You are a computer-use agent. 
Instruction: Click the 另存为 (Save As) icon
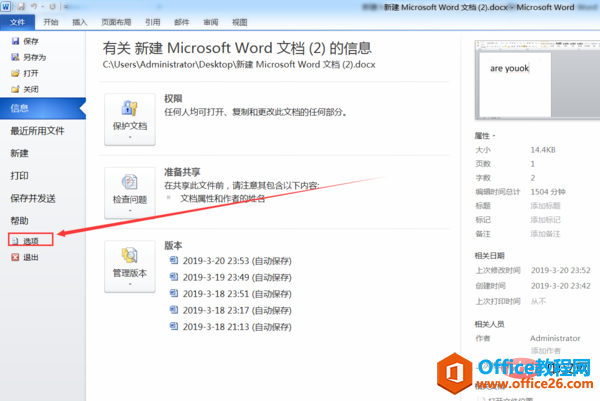[14, 57]
